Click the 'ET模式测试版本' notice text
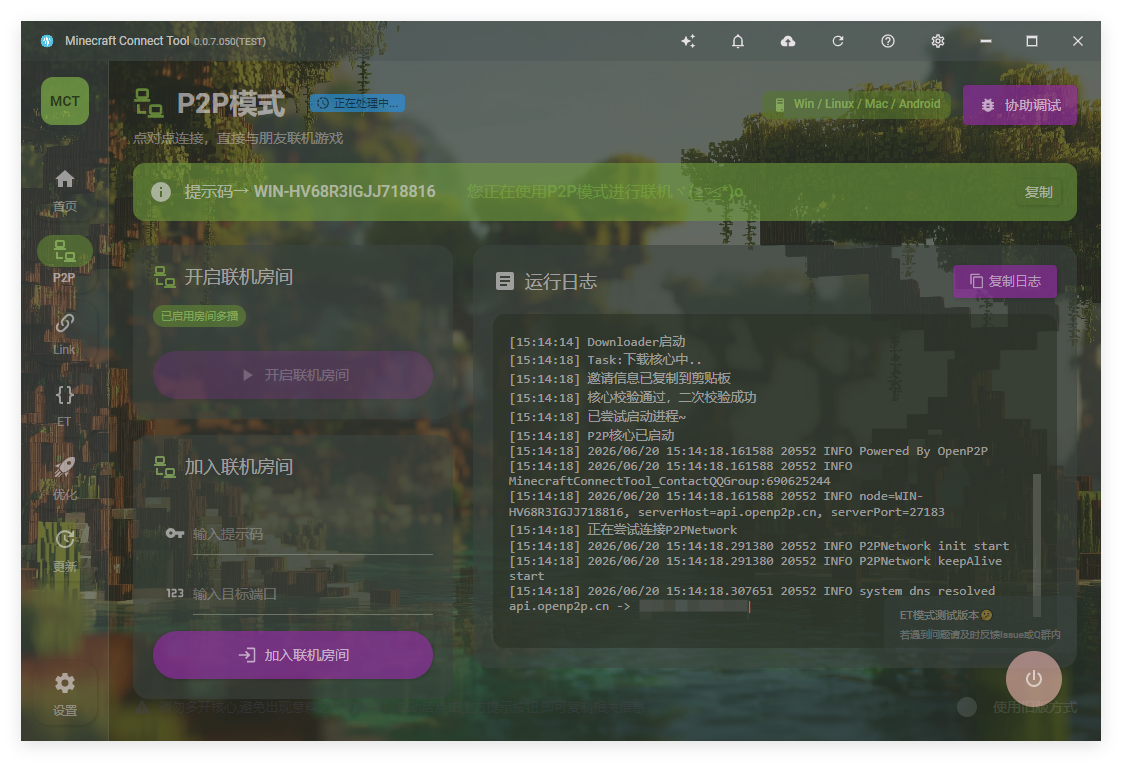This screenshot has height=762, width=1122. (x=945, y=615)
